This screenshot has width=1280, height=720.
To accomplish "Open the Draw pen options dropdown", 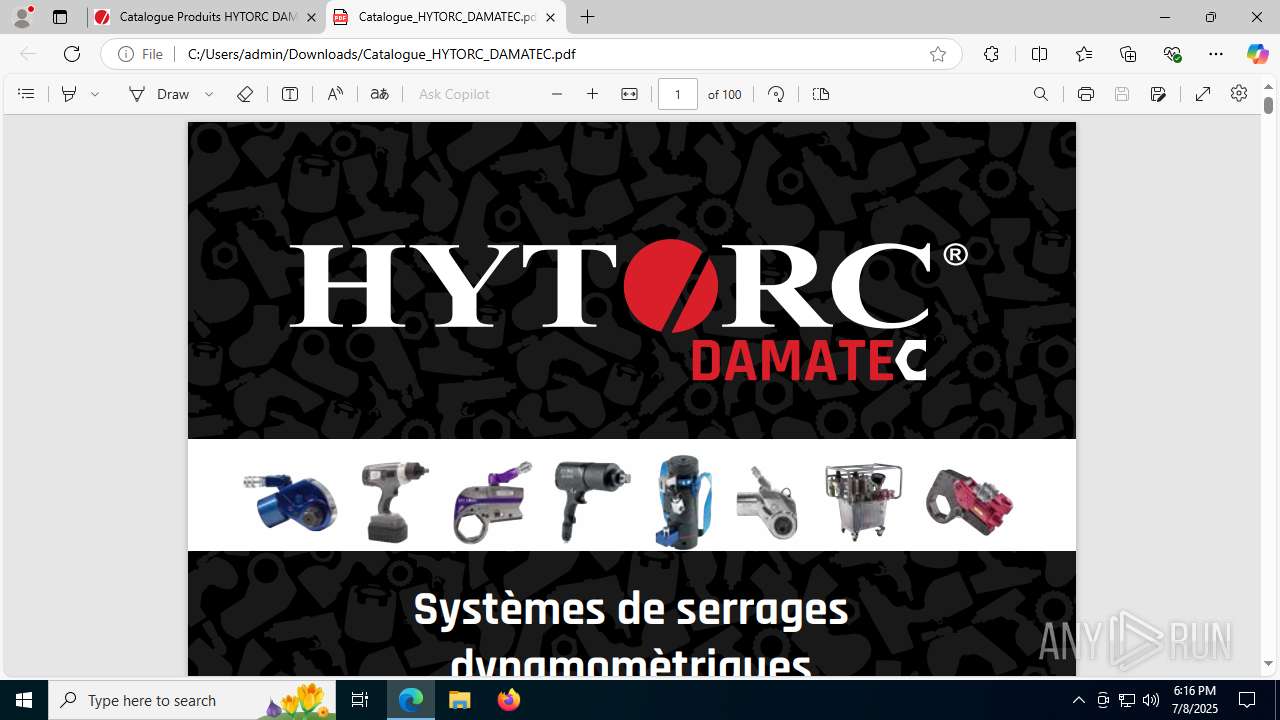I will coord(209,94).
